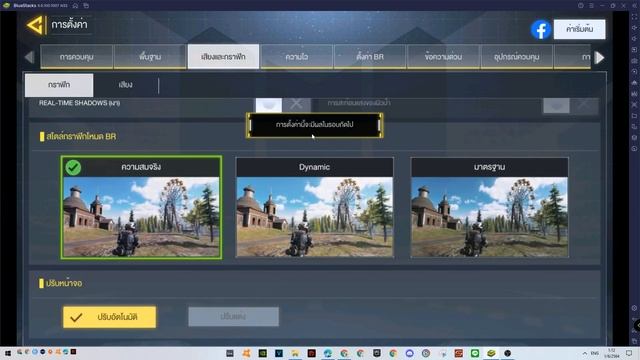Open the Facebook link icon
640x360 pixels.
541,29
